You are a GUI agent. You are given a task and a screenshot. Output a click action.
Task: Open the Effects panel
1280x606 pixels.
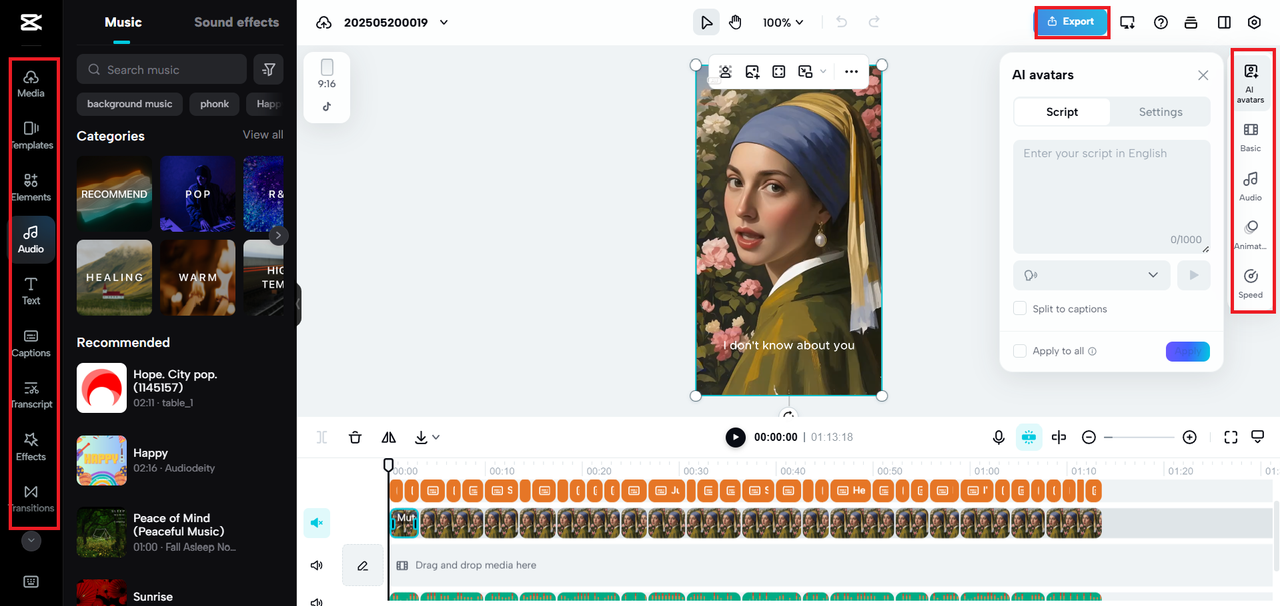(x=31, y=448)
